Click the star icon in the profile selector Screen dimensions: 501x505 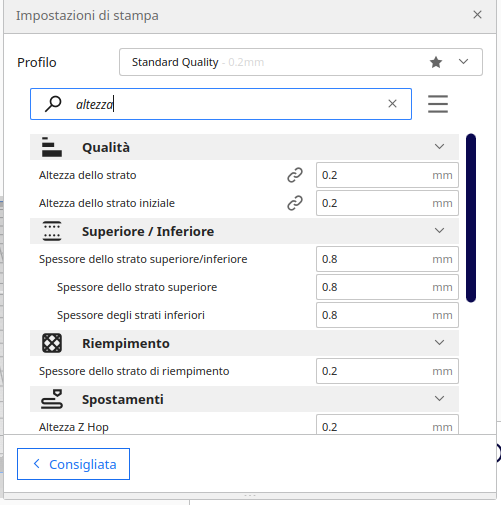click(436, 62)
